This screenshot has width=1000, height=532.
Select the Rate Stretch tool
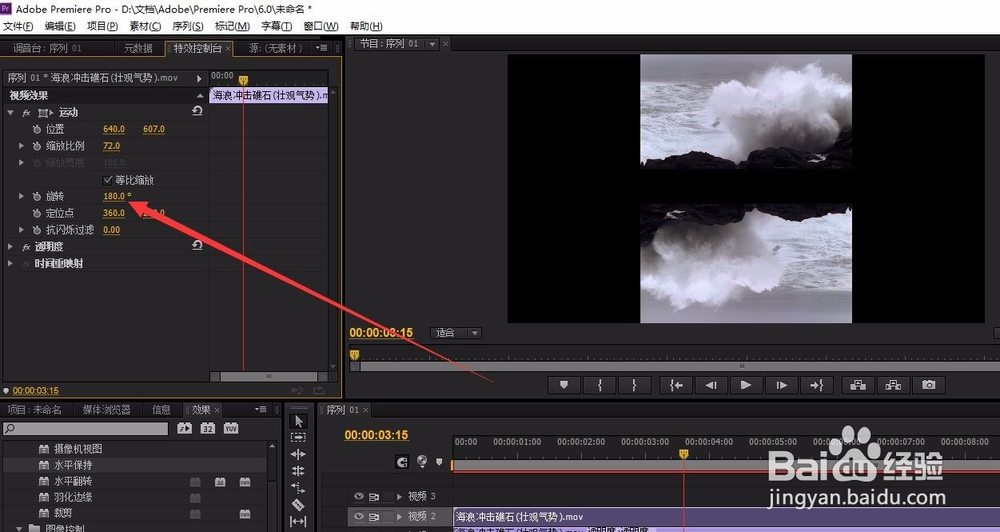(x=298, y=487)
